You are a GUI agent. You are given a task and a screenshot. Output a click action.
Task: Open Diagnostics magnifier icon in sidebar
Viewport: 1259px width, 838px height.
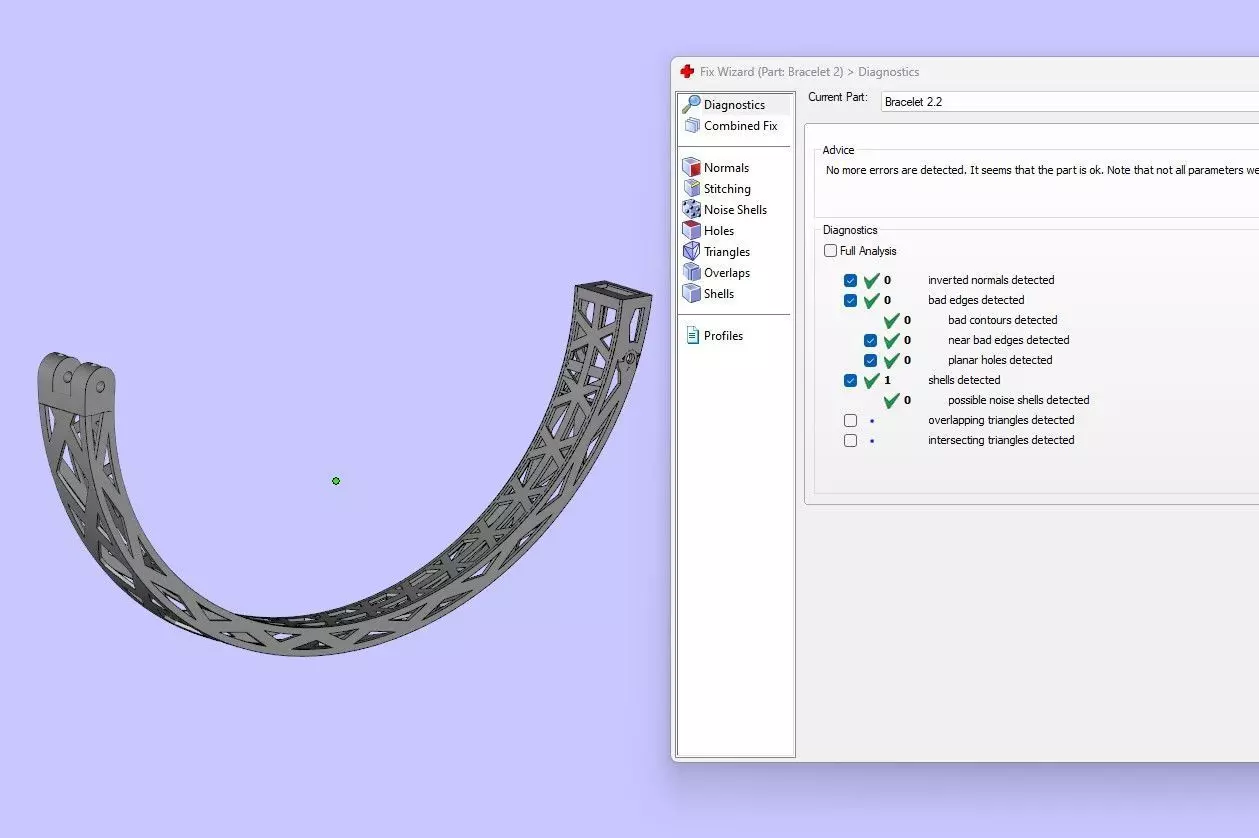click(x=691, y=104)
